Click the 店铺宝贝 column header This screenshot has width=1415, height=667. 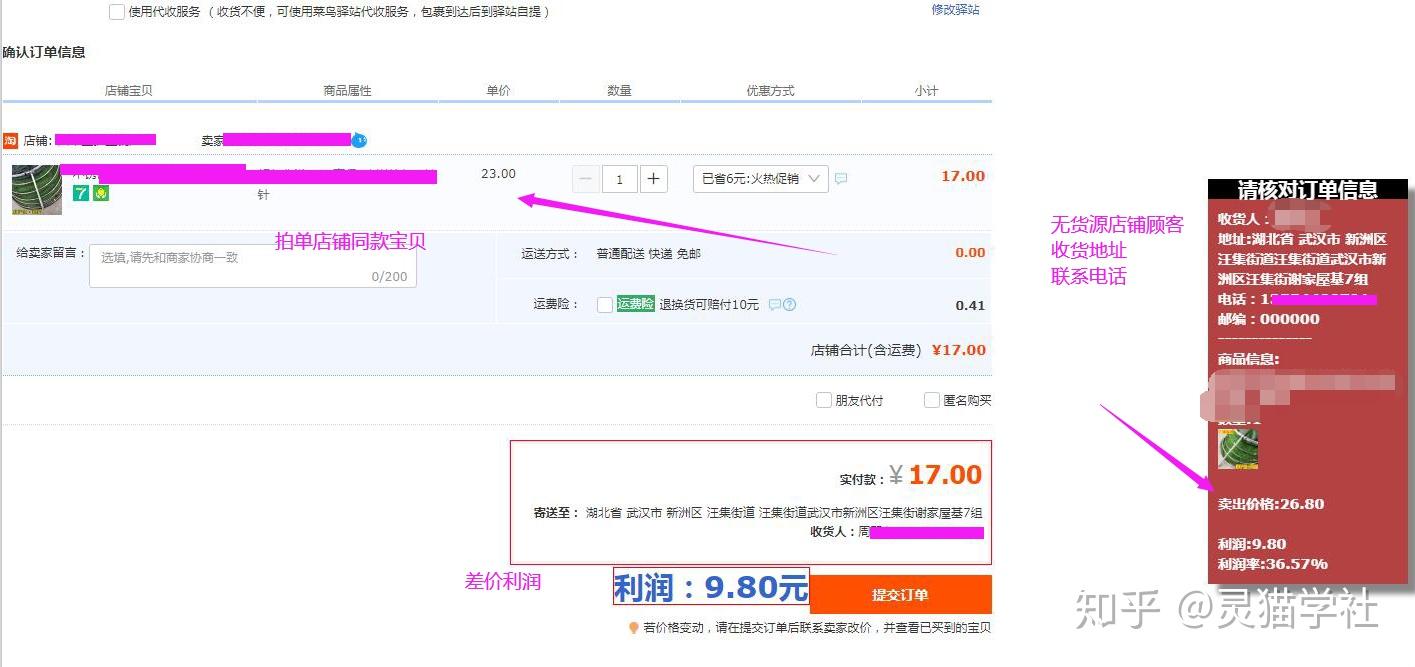pyautogui.click(x=129, y=90)
